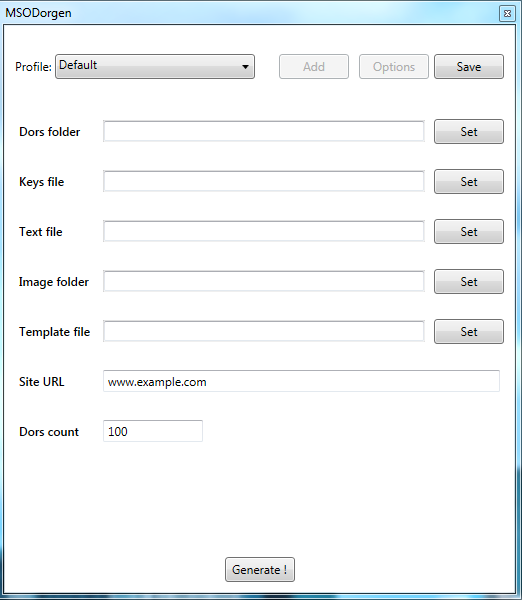
Task: Set the Image folder path
Action: point(469,282)
